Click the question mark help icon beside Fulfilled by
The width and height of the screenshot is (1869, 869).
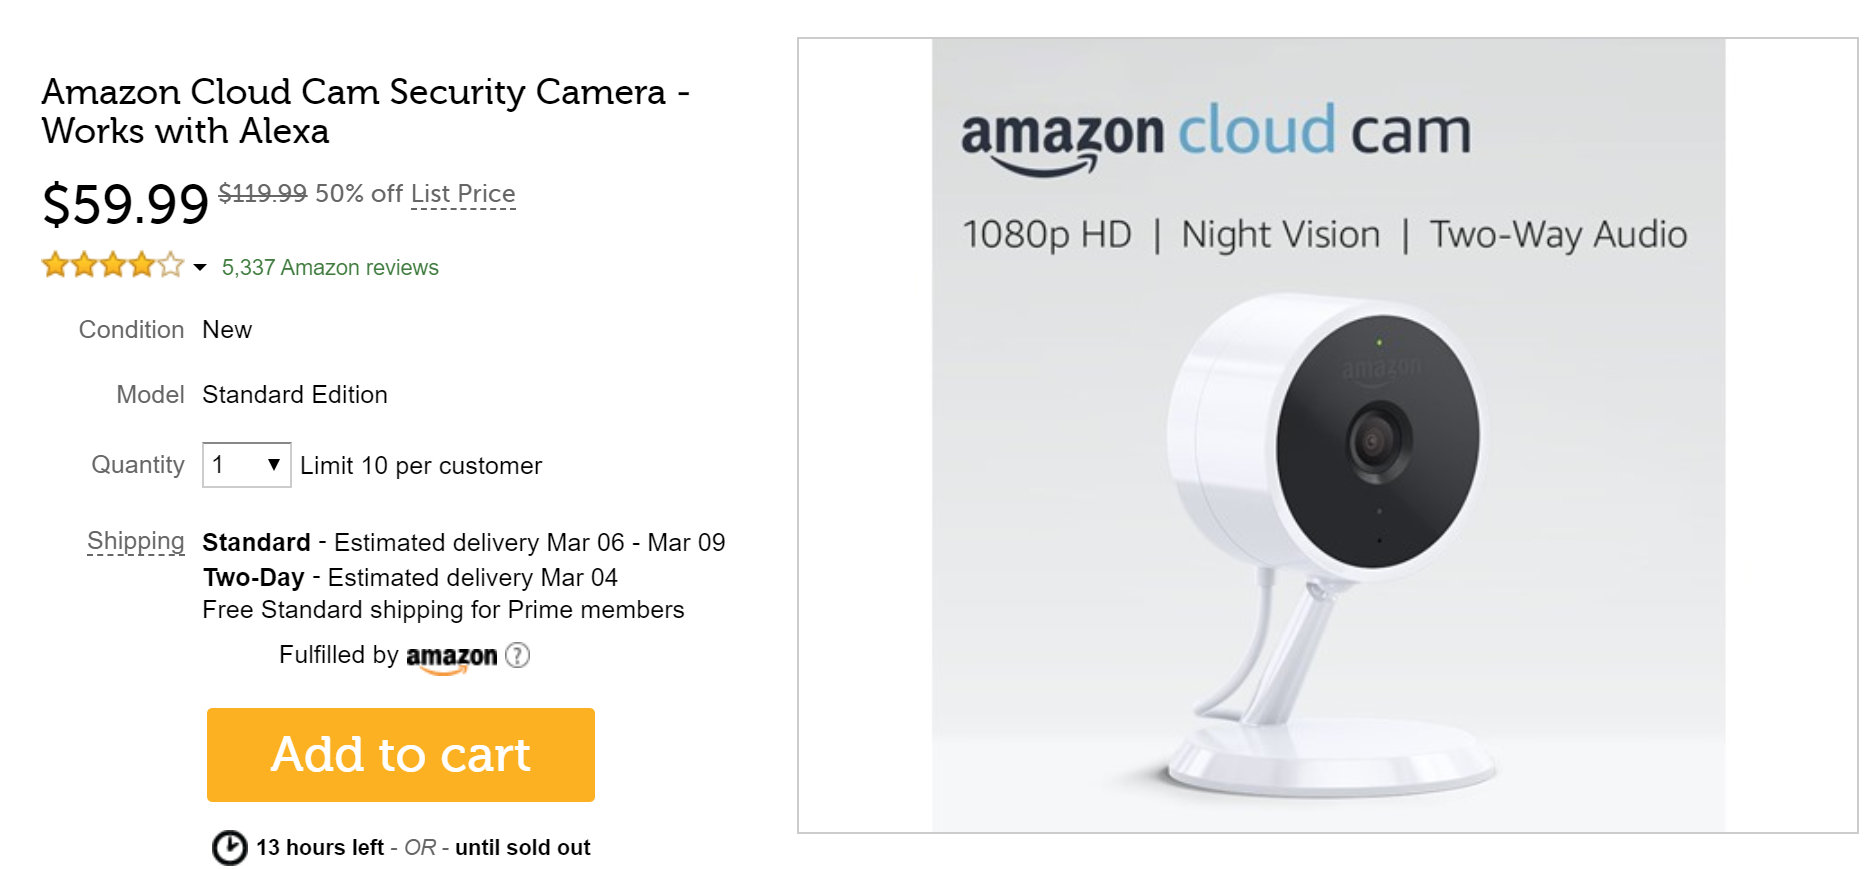518,657
